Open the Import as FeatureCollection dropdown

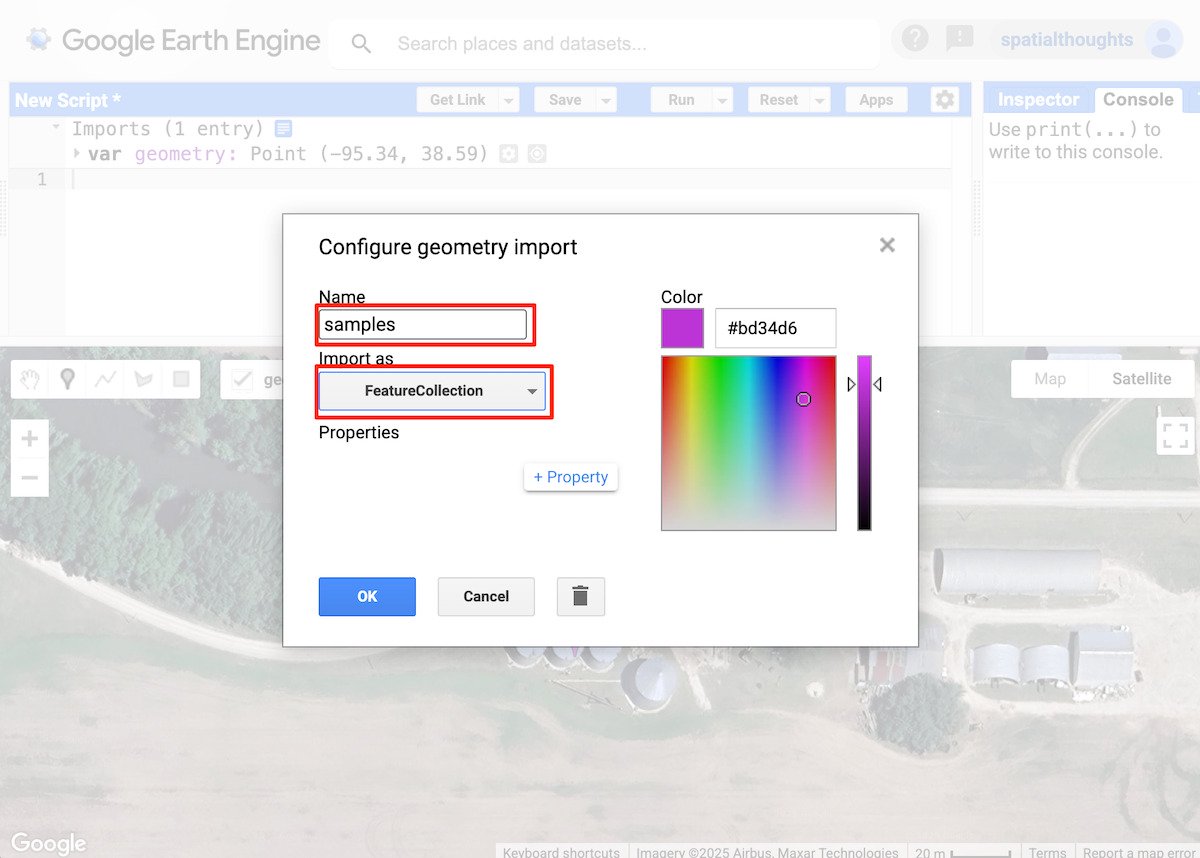(x=433, y=391)
